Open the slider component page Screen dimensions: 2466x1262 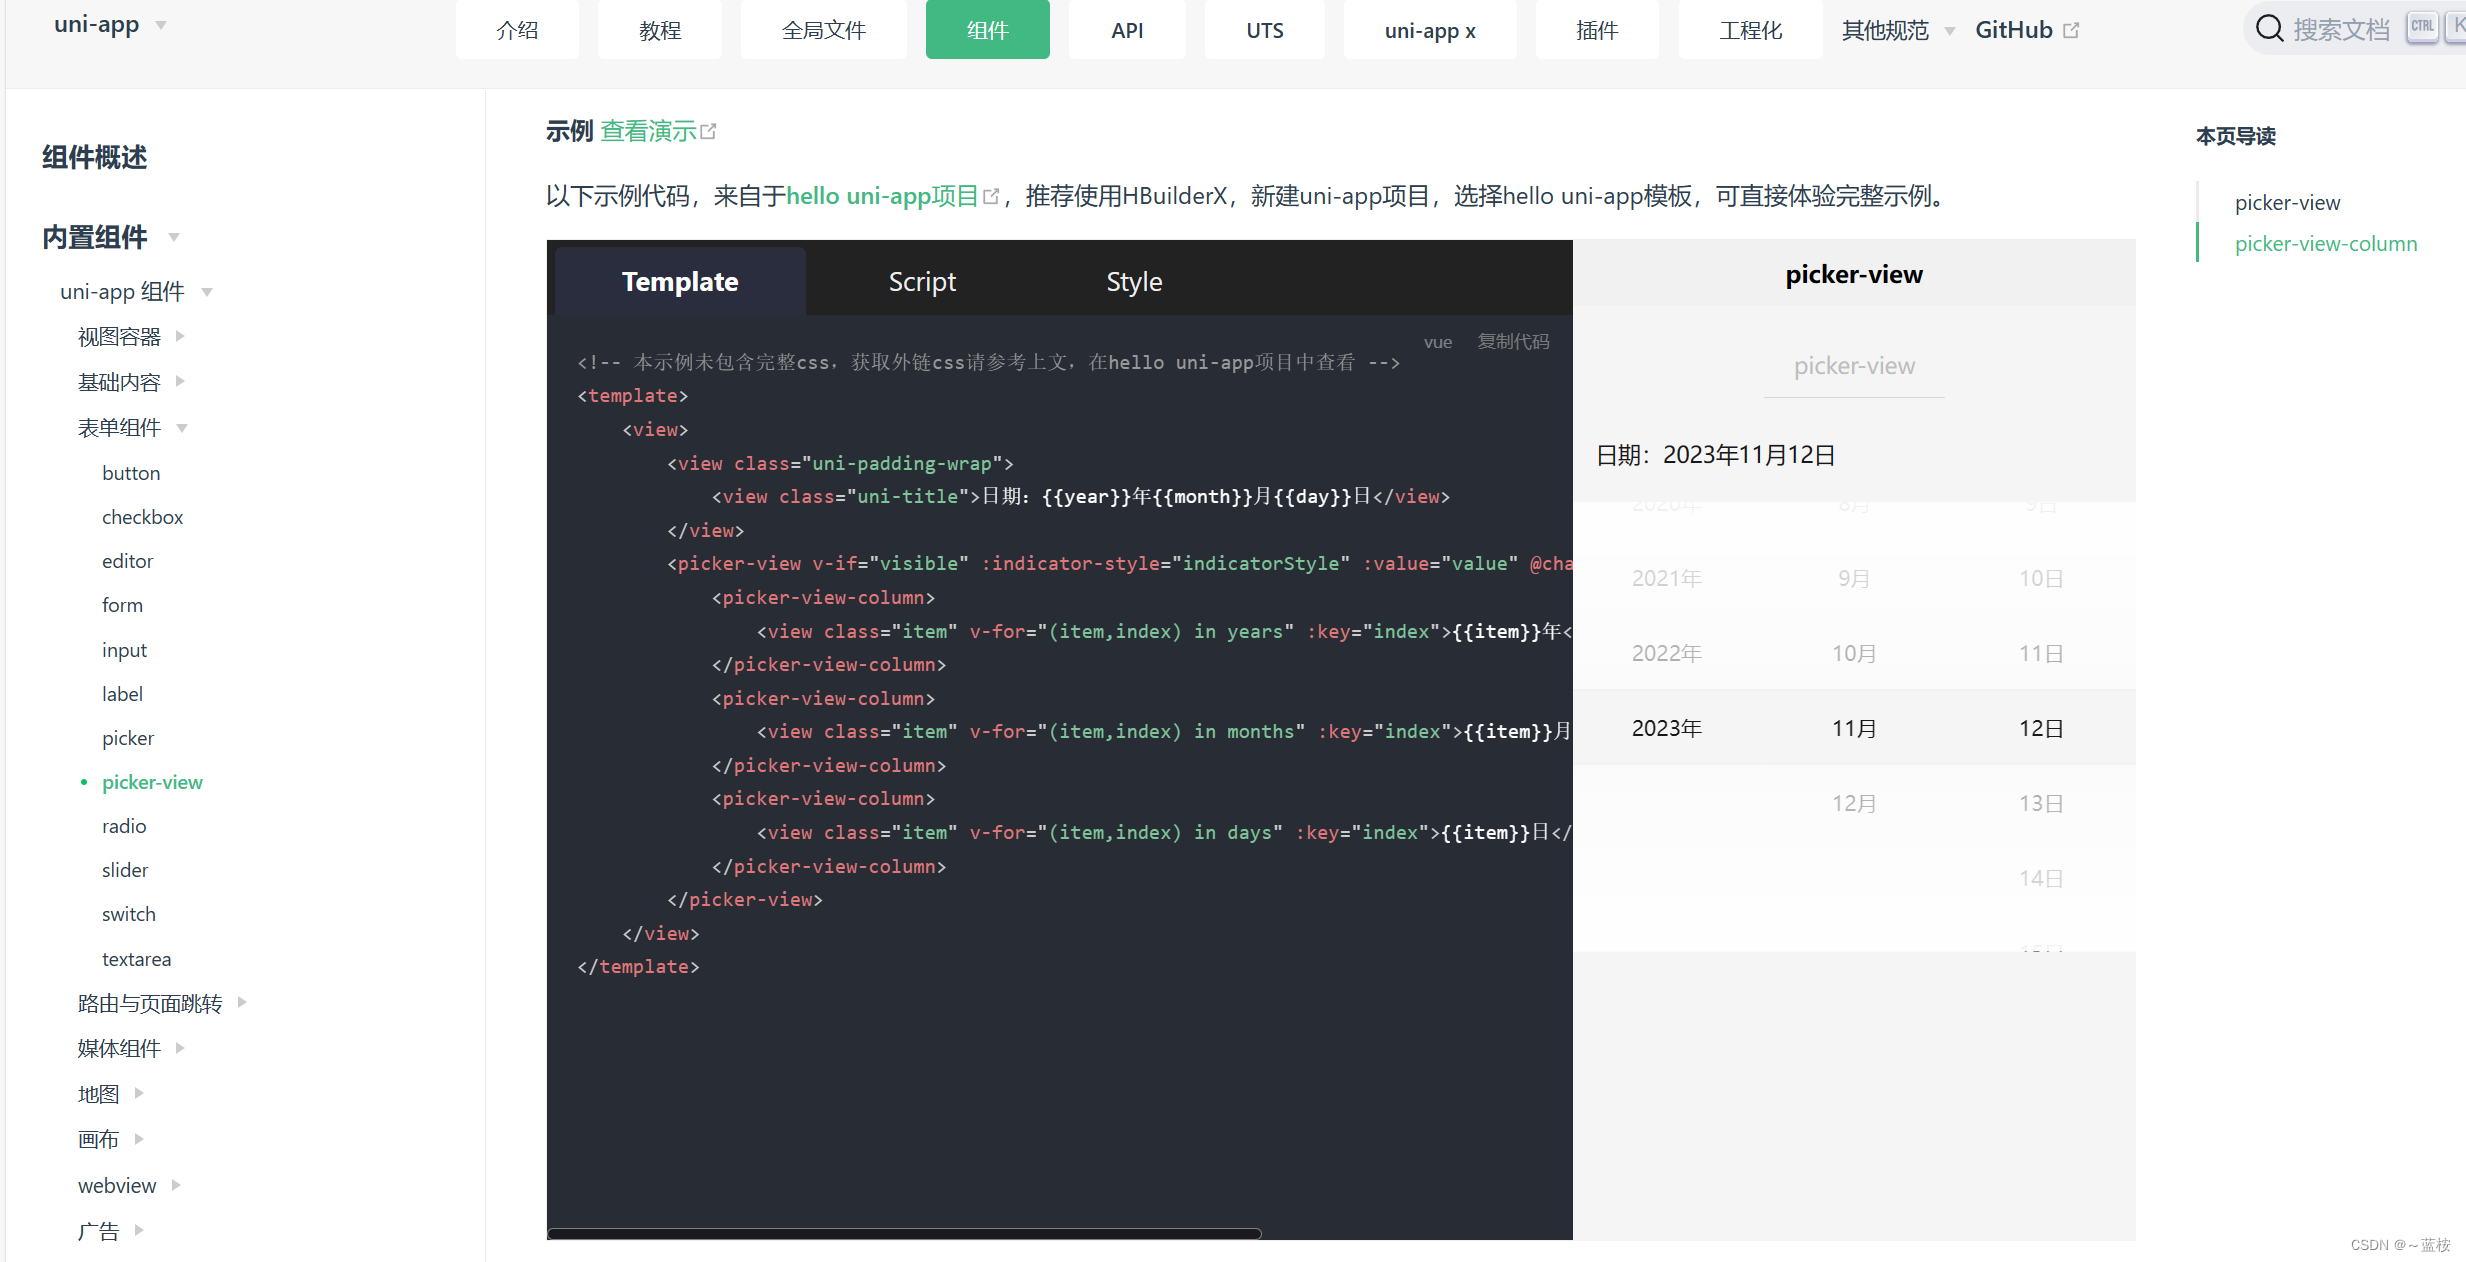pos(125,870)
